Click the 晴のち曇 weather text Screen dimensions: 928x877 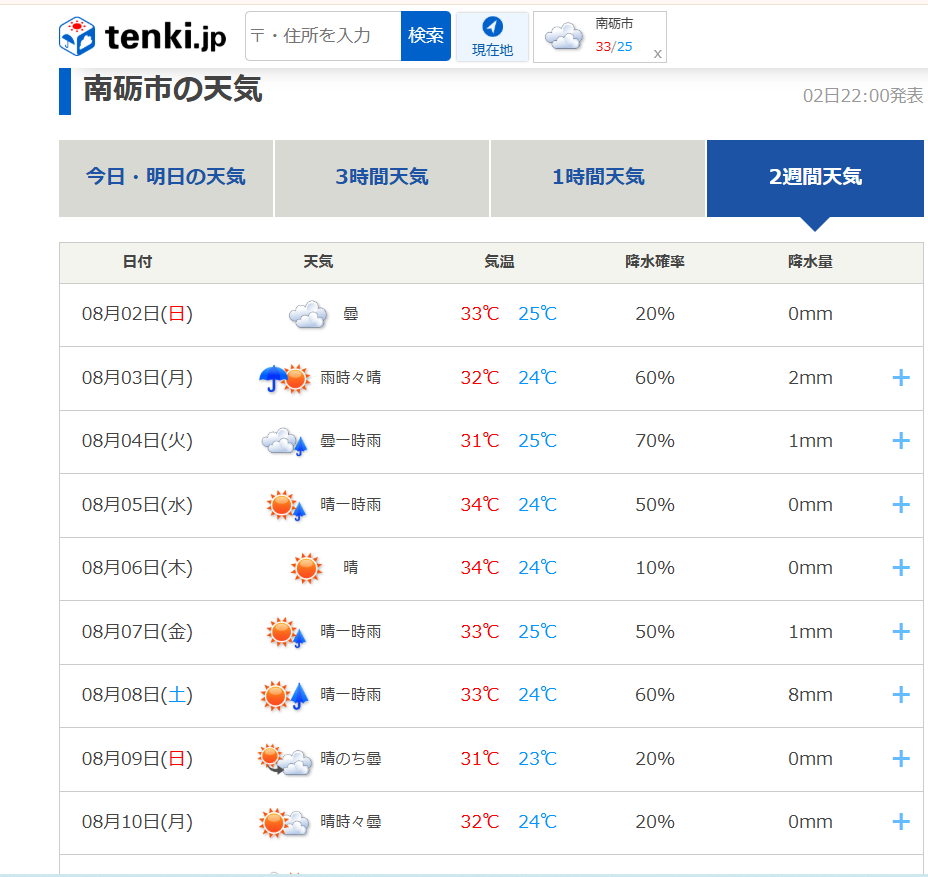[x=350, y=759]
